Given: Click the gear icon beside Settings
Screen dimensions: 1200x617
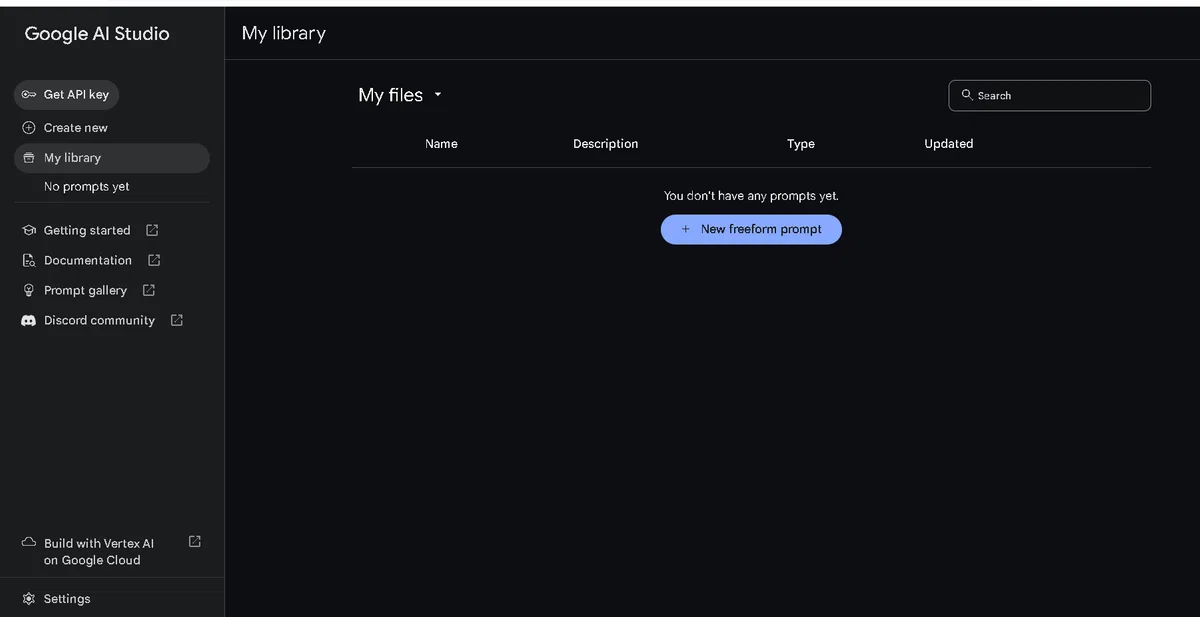Looking at the screenshot, I should point(29,599).
